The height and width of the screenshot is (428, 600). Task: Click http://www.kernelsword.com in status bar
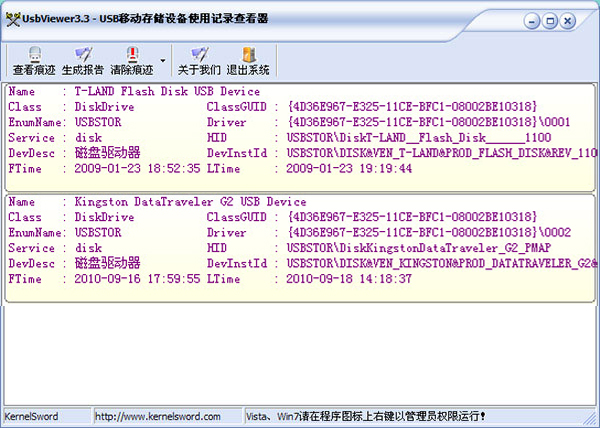coord(158,416)
